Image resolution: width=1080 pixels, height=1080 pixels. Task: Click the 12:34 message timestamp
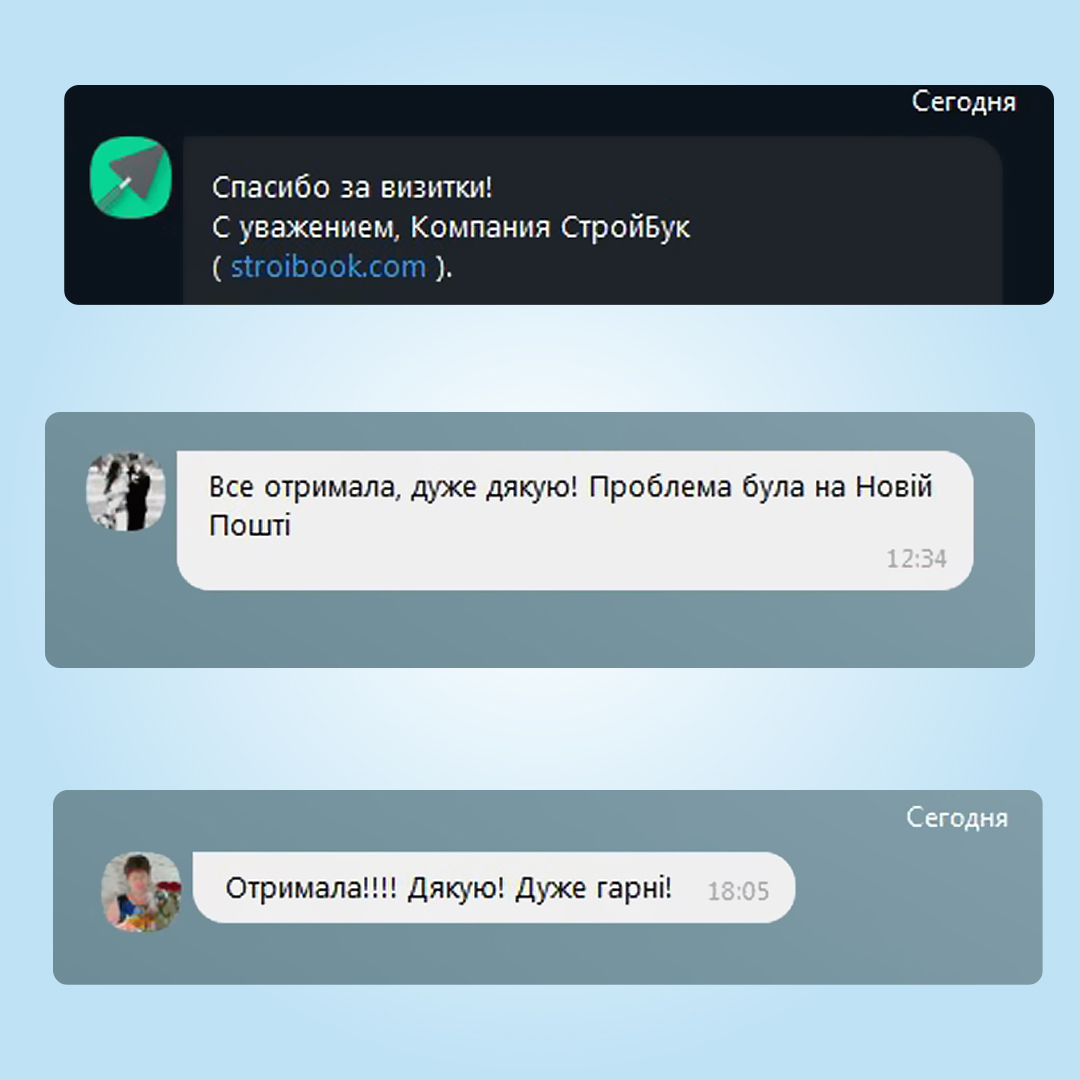click(x=916, y=559)
